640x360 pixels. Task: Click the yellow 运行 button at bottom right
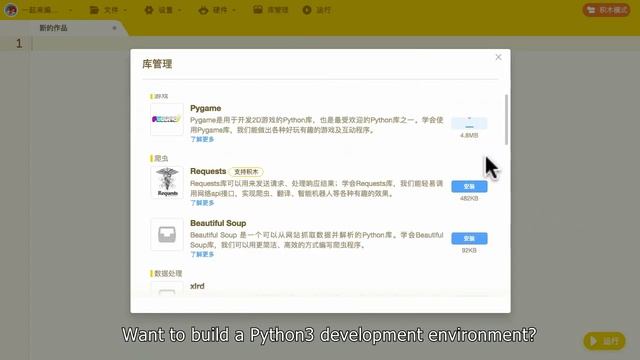(604, 341)
